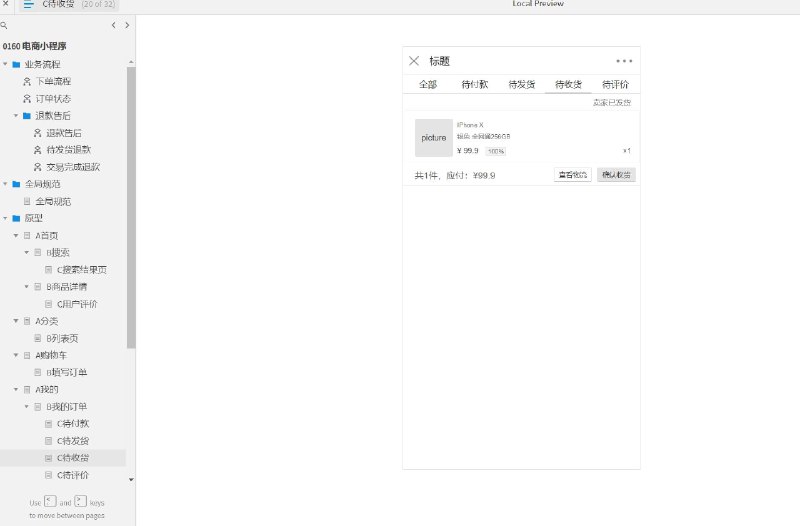Open the C用户评价 page
The image size is (800, 526).
[x=77, y=304]
